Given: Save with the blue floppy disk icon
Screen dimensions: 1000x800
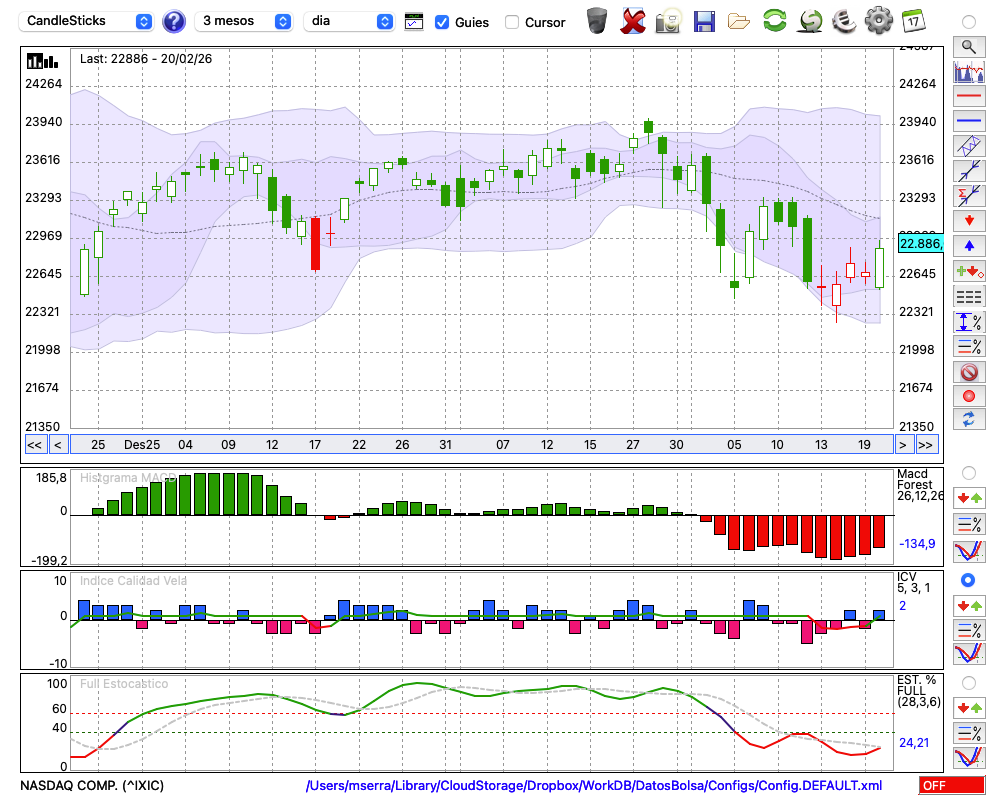Looking at the screenshot, I should (704, 21).
